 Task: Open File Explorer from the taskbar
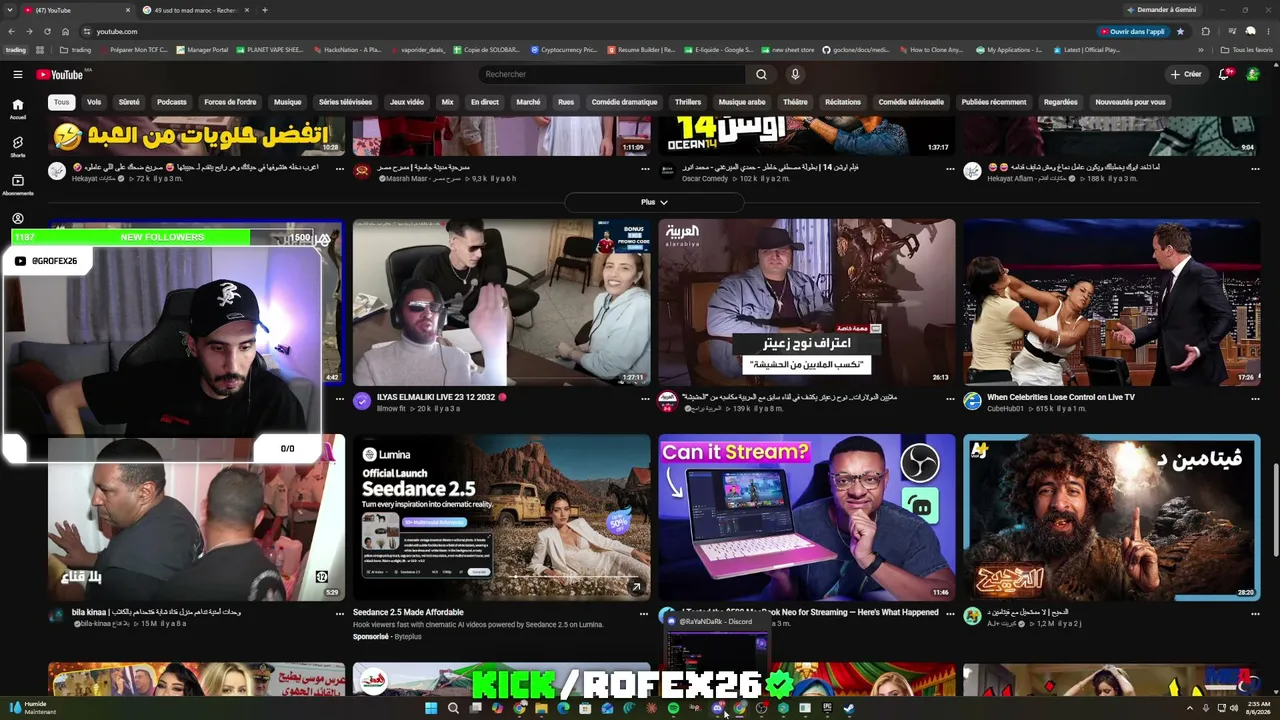[541, 708]
